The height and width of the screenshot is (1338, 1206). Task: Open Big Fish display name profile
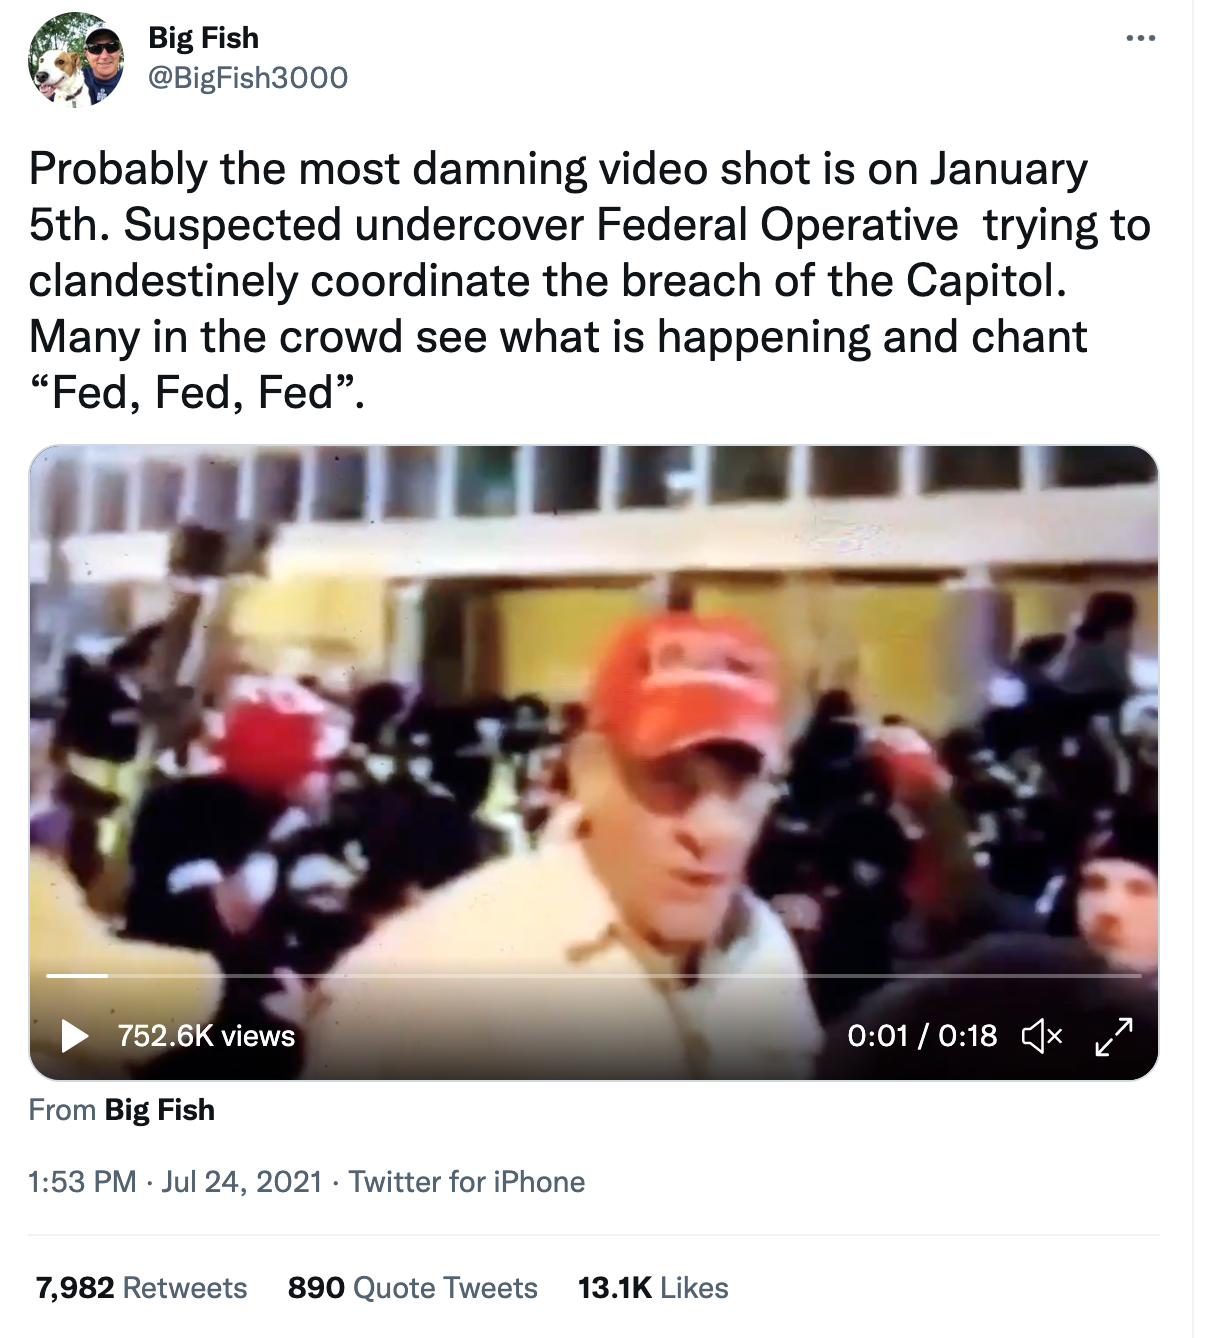point(203,37)
